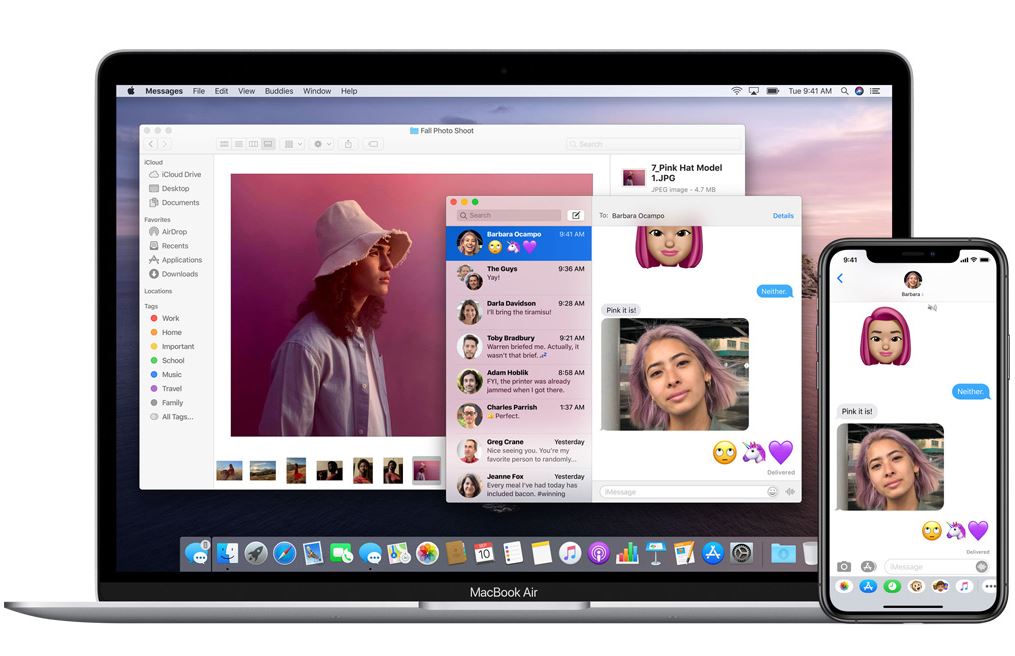Click the Messages search field
Viewport: 1015px width, 656px height.
coord(509,215)
